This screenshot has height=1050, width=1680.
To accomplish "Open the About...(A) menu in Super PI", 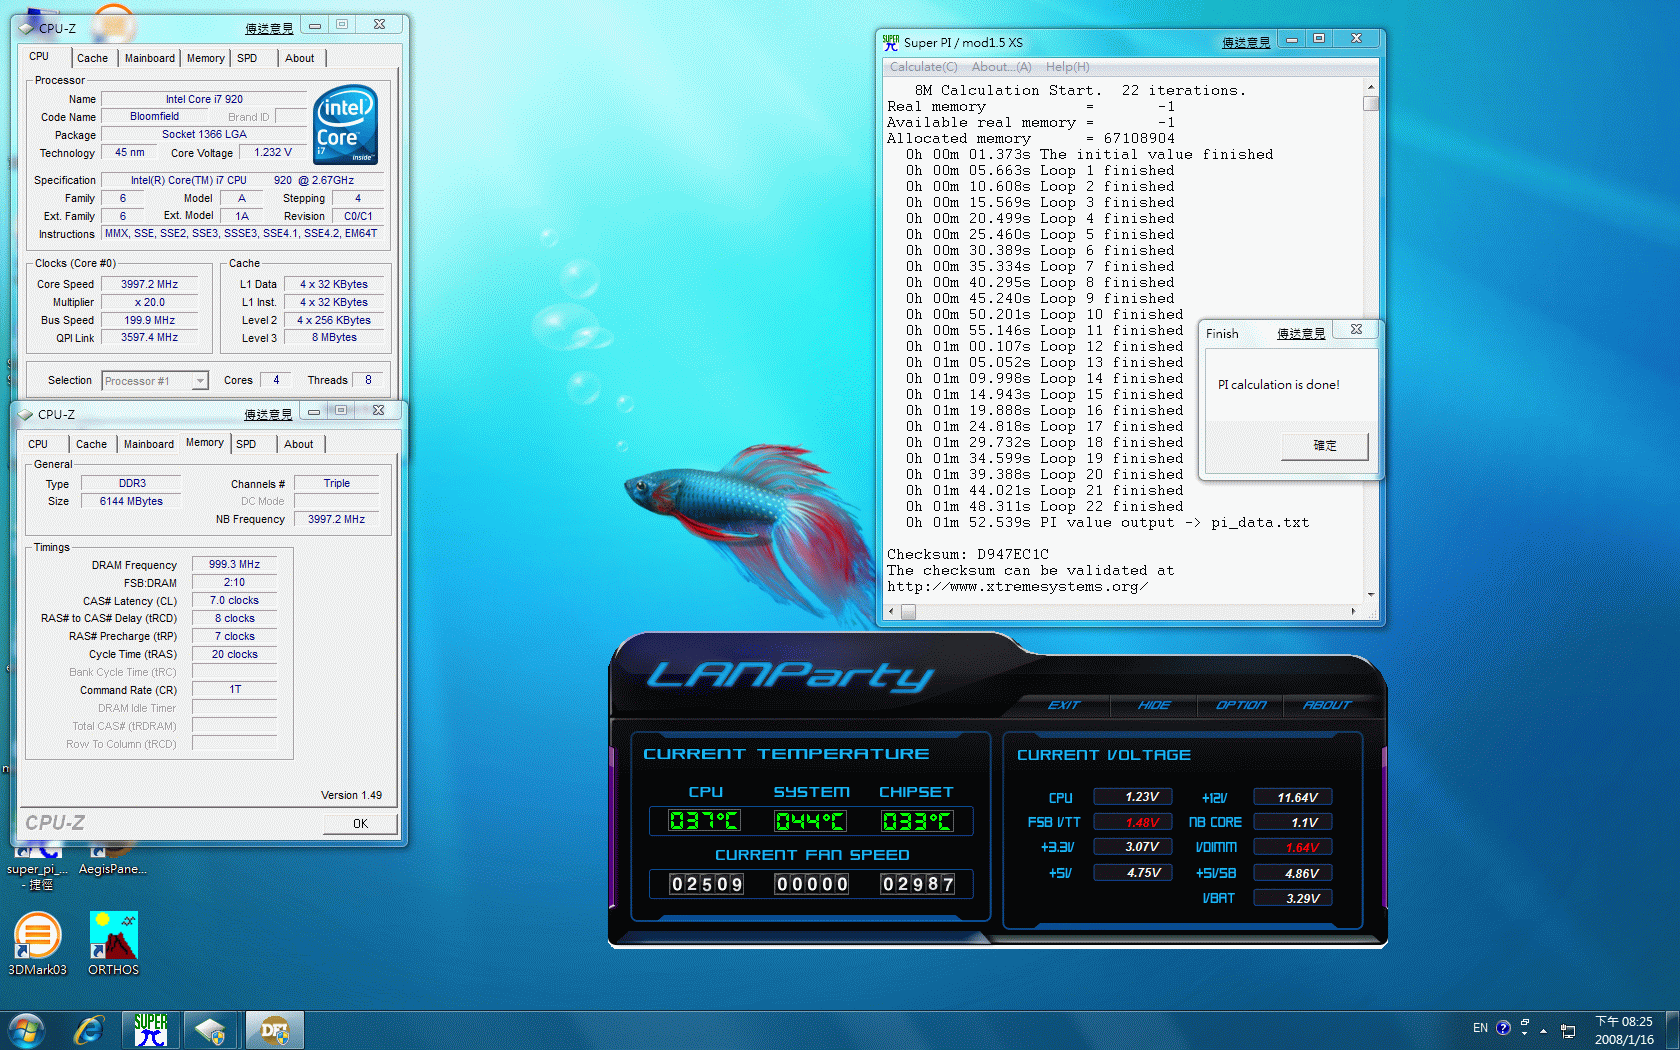I will point(1001,67).
